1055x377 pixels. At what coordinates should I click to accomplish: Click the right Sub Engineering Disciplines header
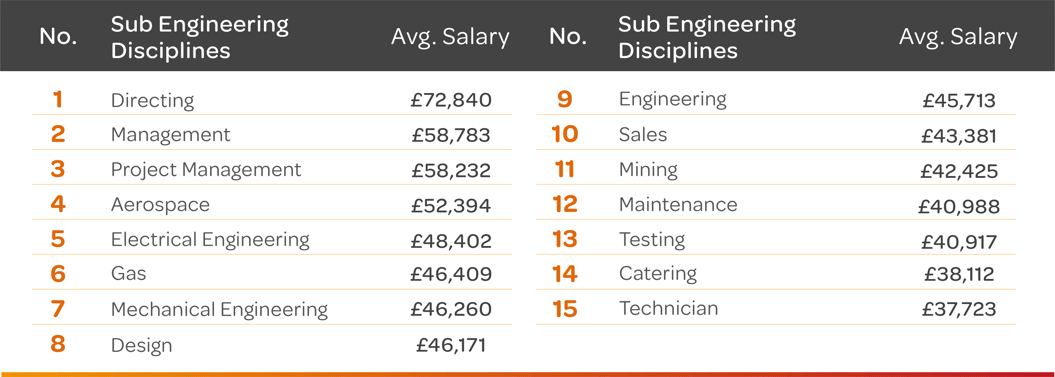pos(707,37)
